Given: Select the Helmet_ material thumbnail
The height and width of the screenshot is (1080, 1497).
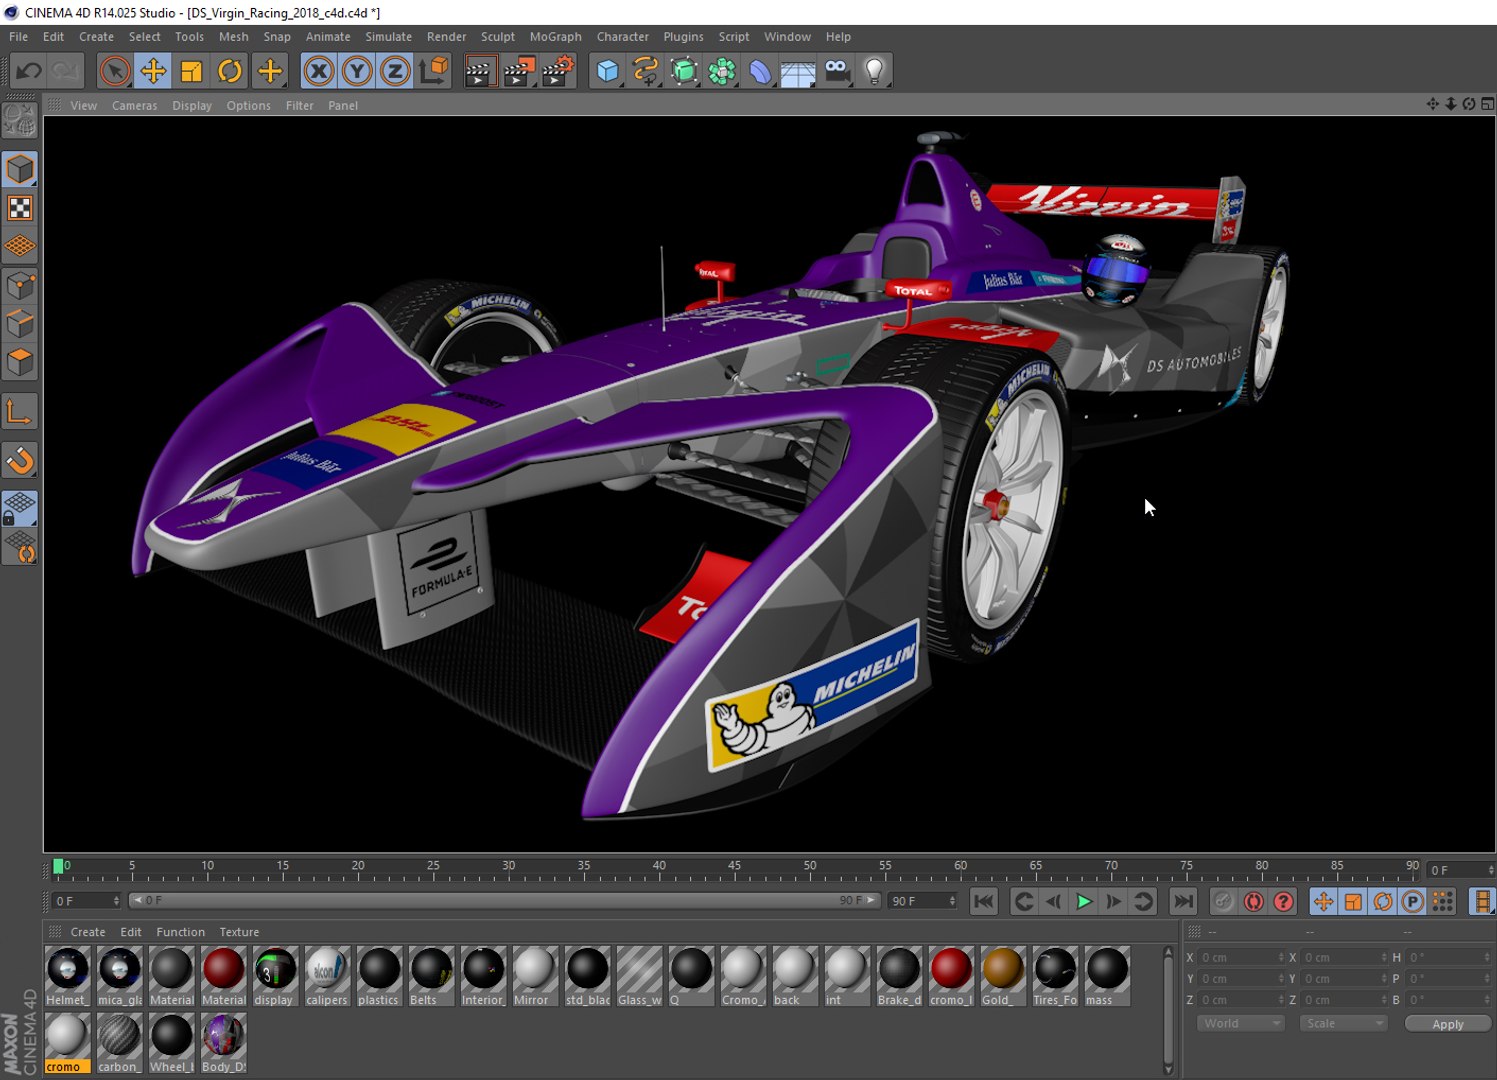Looking at the screenshot, I should 68,976.
